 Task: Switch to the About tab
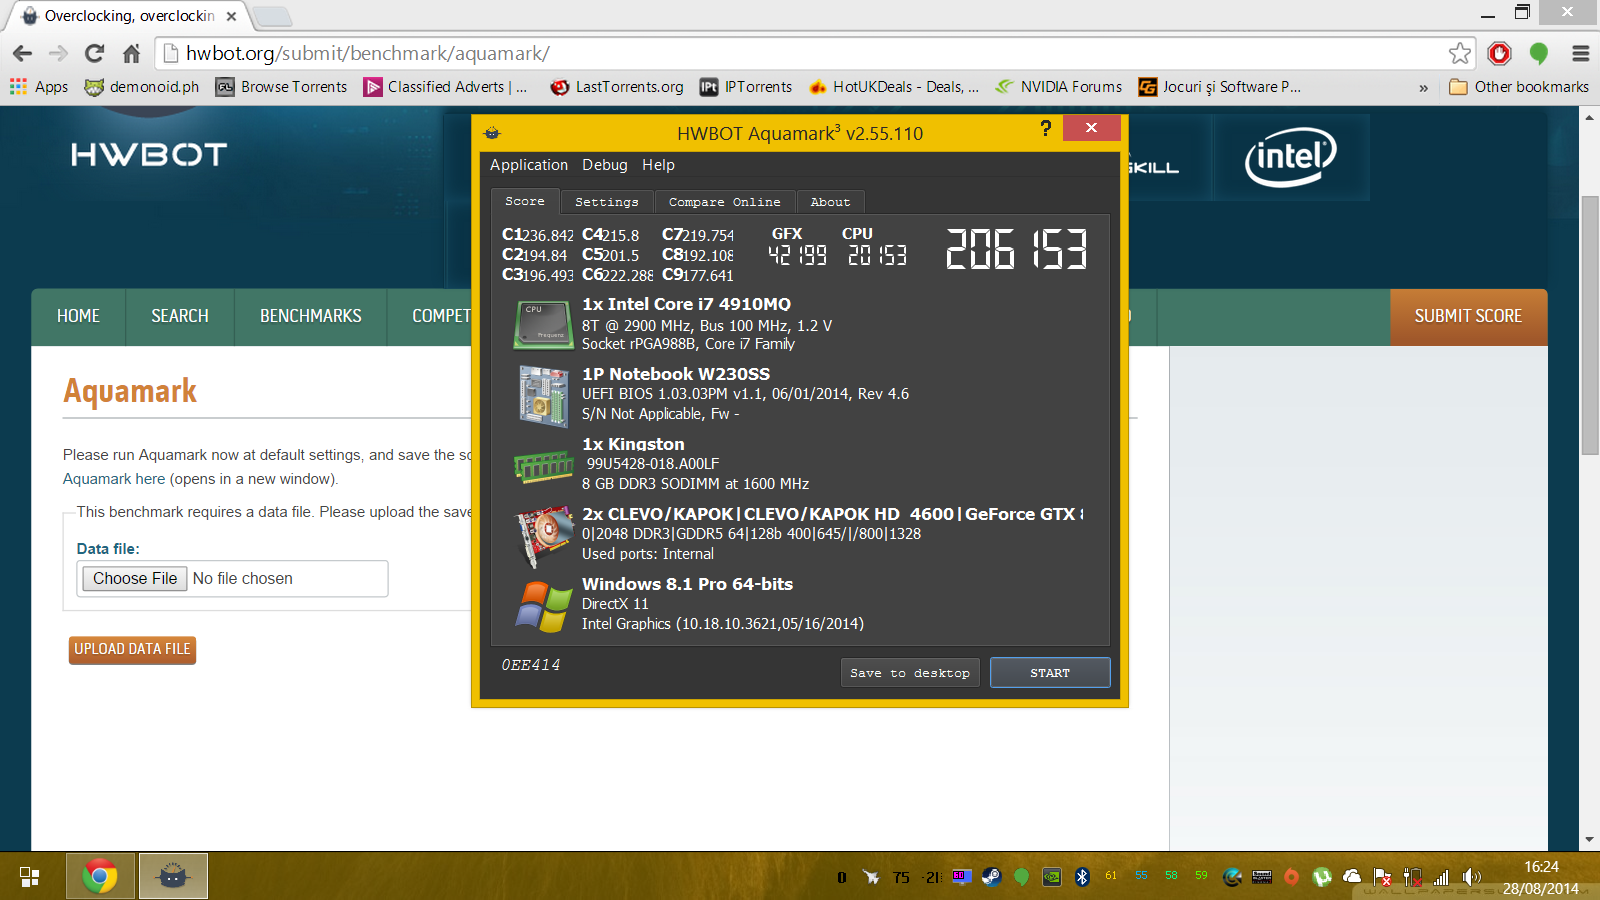830,202
